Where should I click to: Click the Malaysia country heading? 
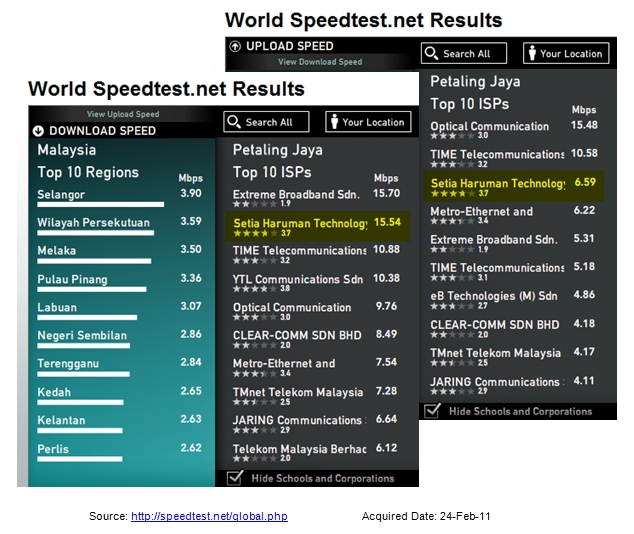coord(67,150)
